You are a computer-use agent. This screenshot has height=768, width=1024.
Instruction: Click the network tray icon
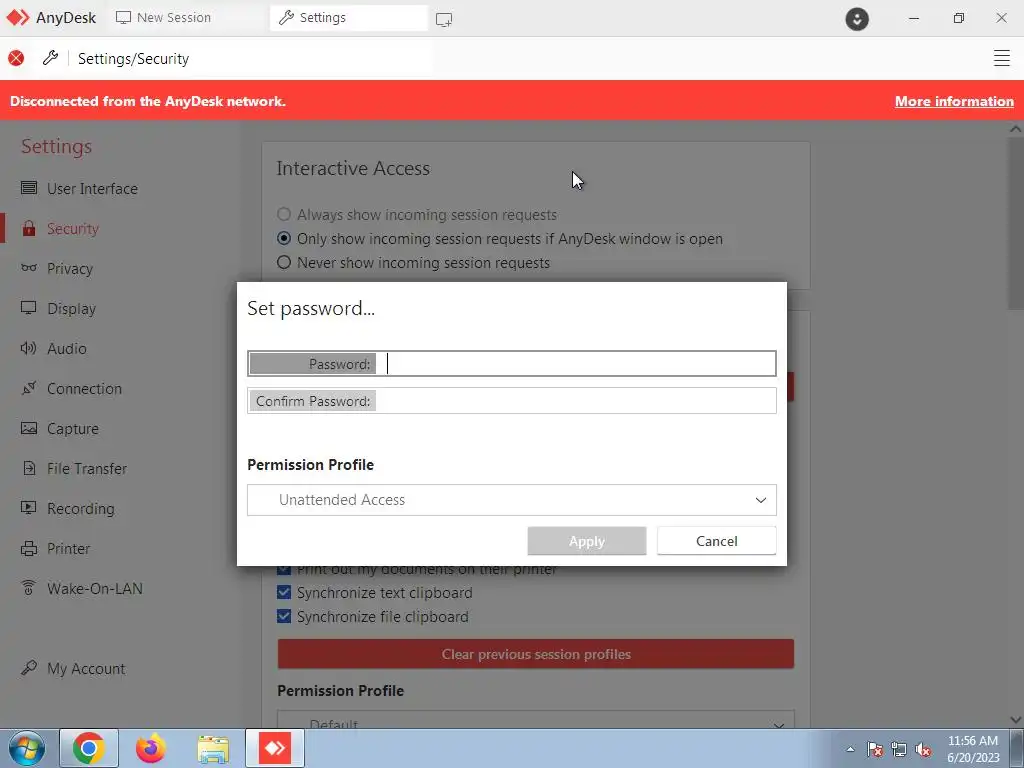point(899,750)
